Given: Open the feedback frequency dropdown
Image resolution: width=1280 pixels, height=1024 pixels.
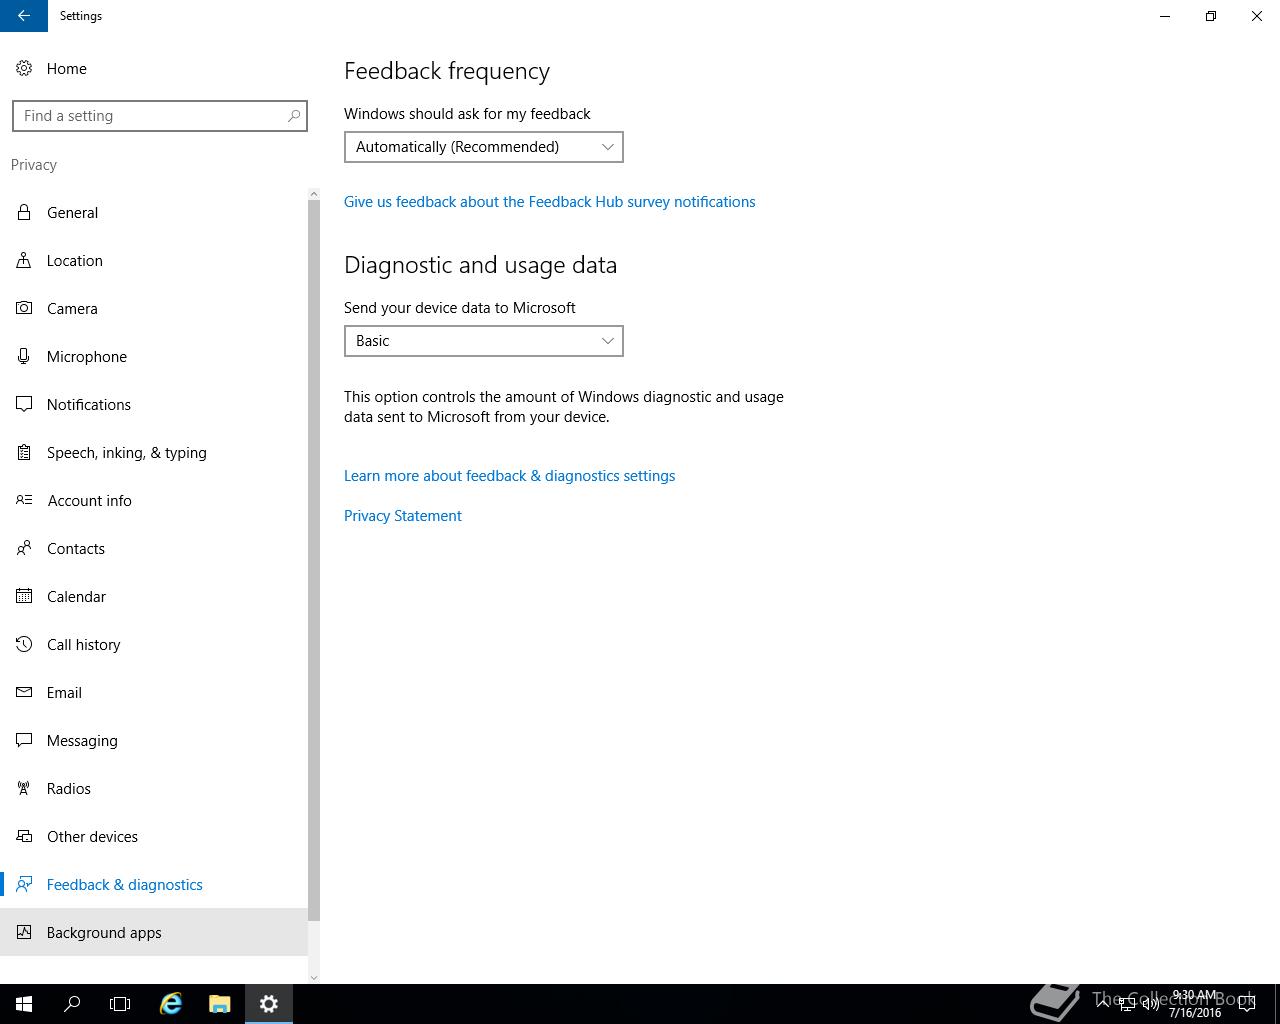Looking at the screenshot, I should point(484,147).
